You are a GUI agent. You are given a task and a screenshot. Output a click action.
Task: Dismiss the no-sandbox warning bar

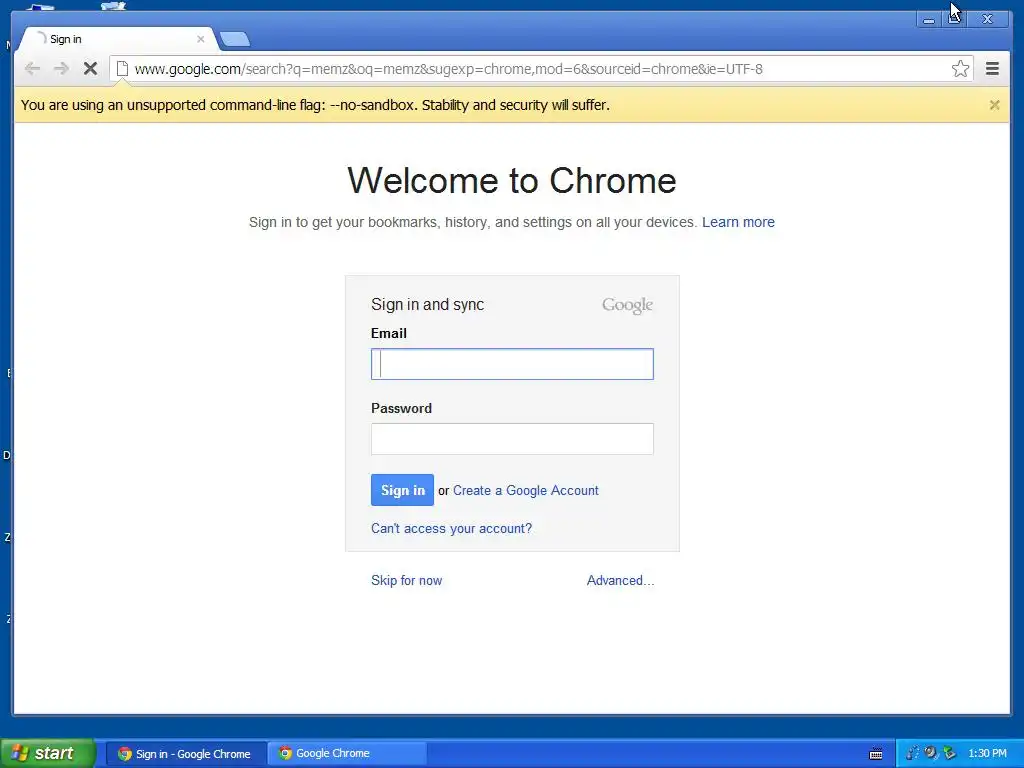(994, 105)
